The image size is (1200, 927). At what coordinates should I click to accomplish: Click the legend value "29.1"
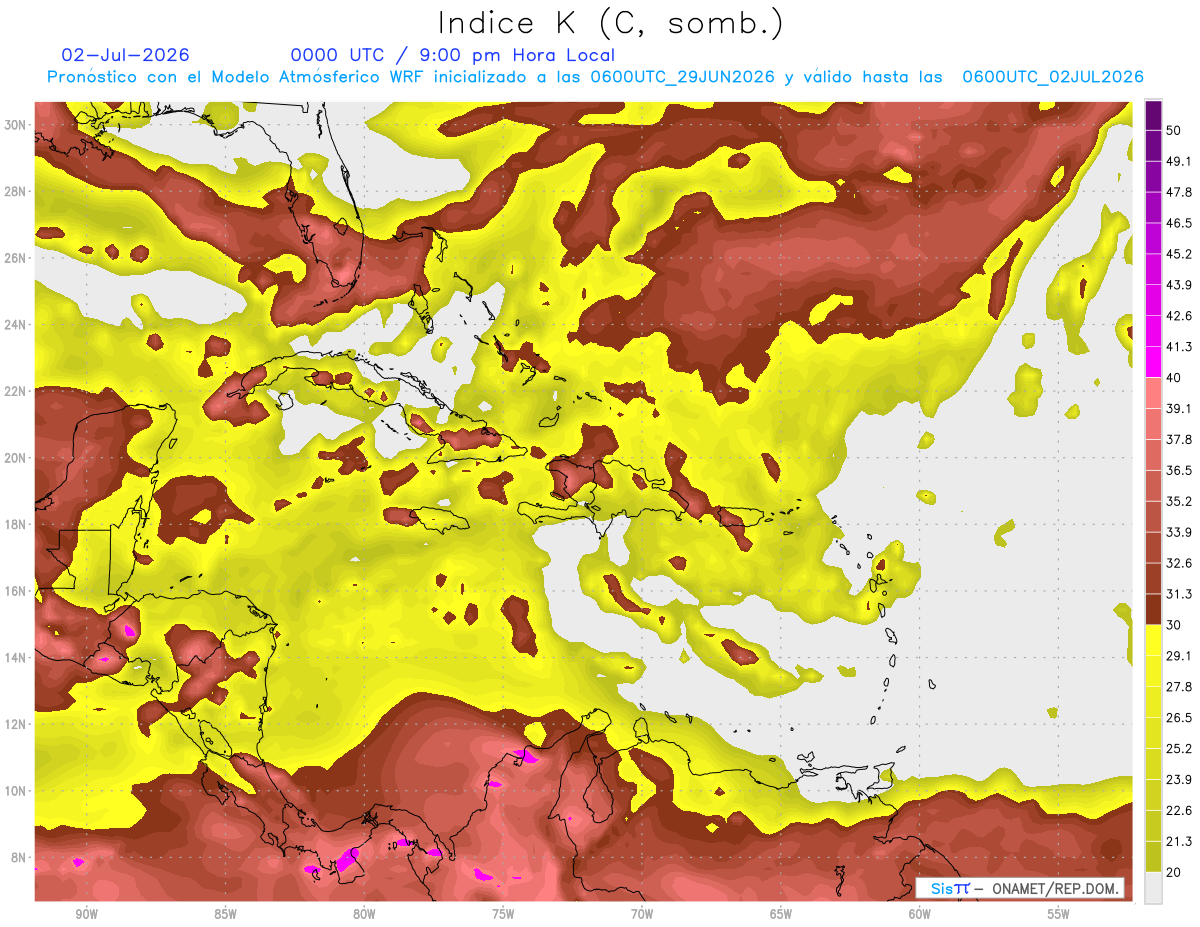(x=1179, y=656)
